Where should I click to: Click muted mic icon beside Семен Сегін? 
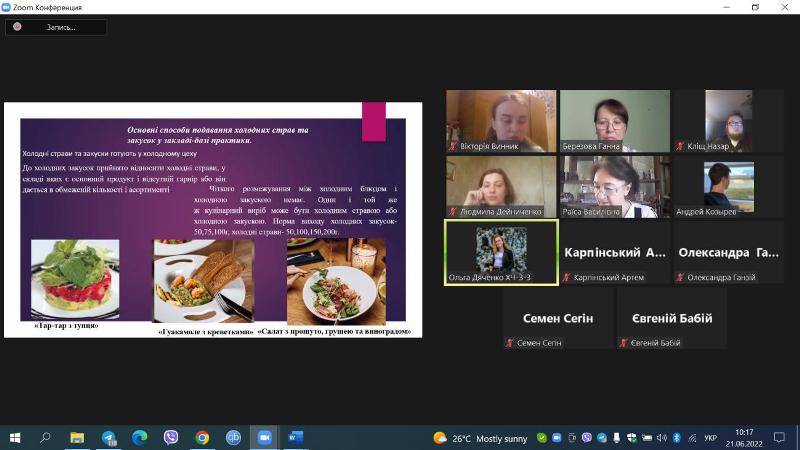(x=509, y=343)
